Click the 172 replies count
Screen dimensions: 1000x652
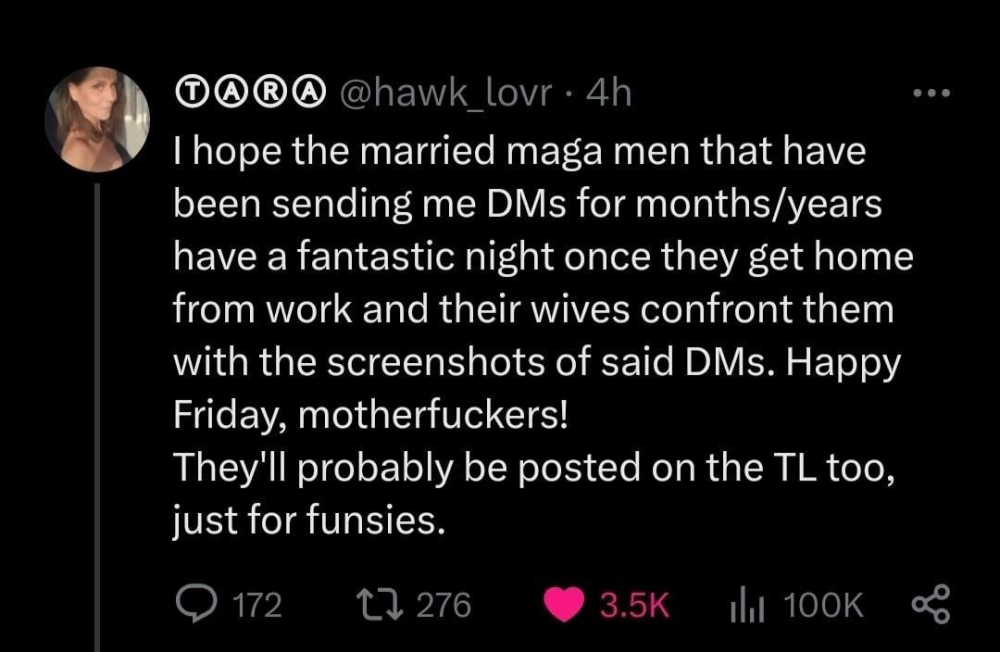click(255, 604)
